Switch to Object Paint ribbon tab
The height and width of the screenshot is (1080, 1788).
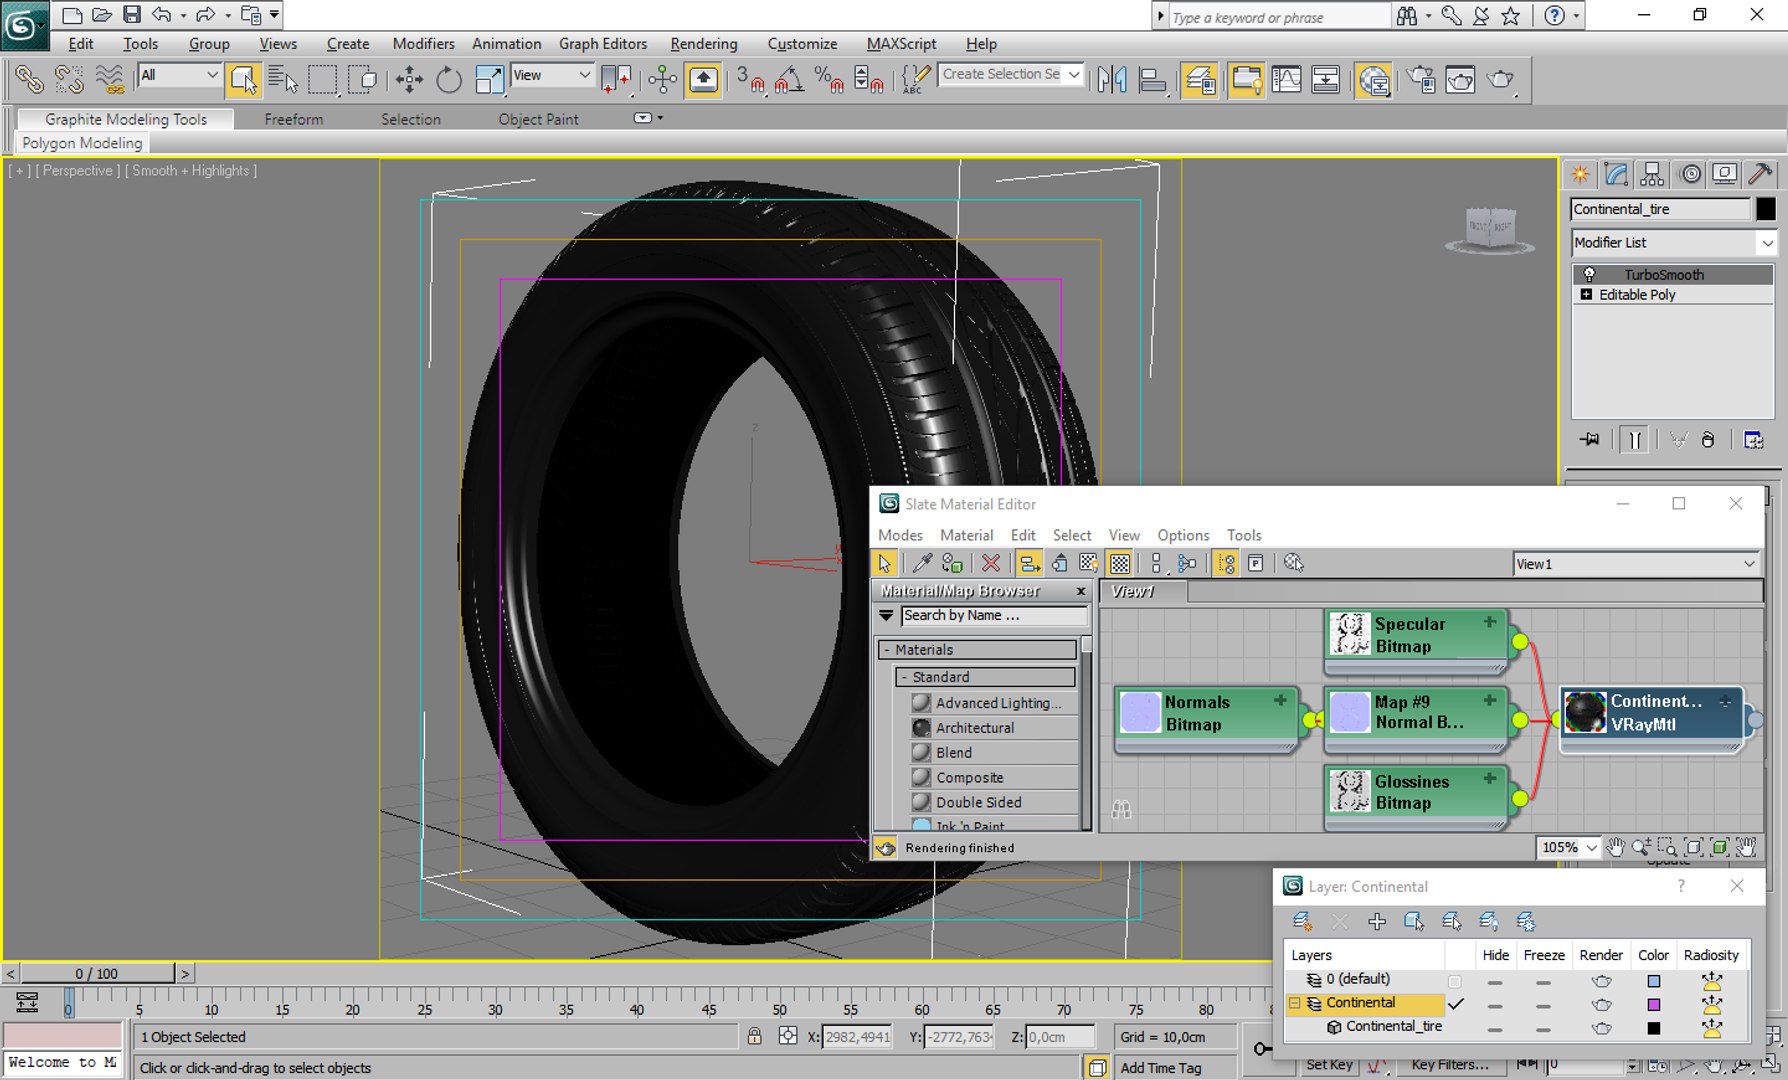[538, 119]
